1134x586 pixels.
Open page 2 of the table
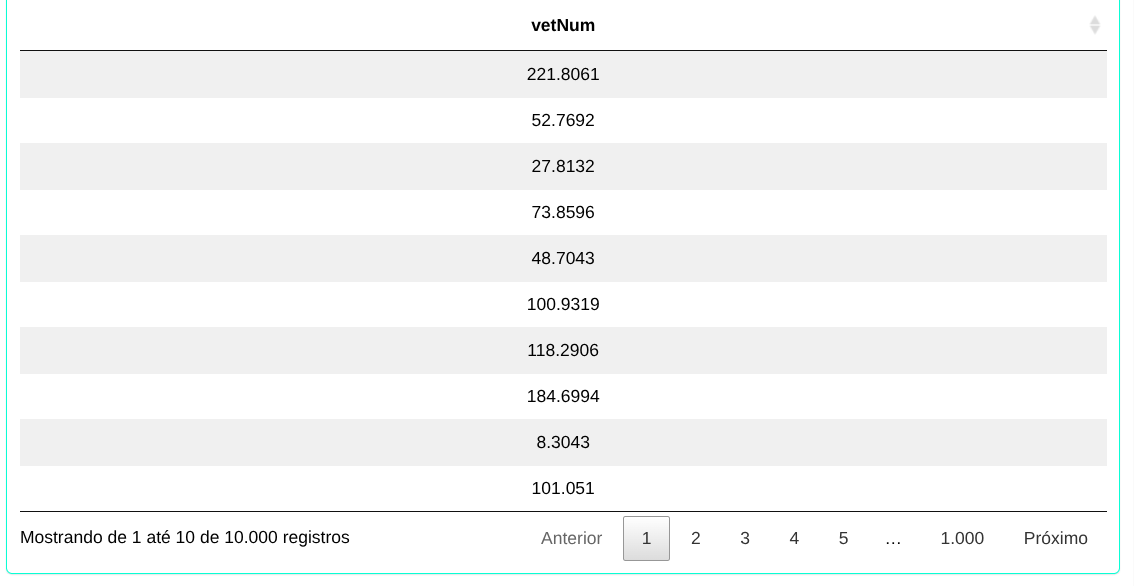pos(695,538)
